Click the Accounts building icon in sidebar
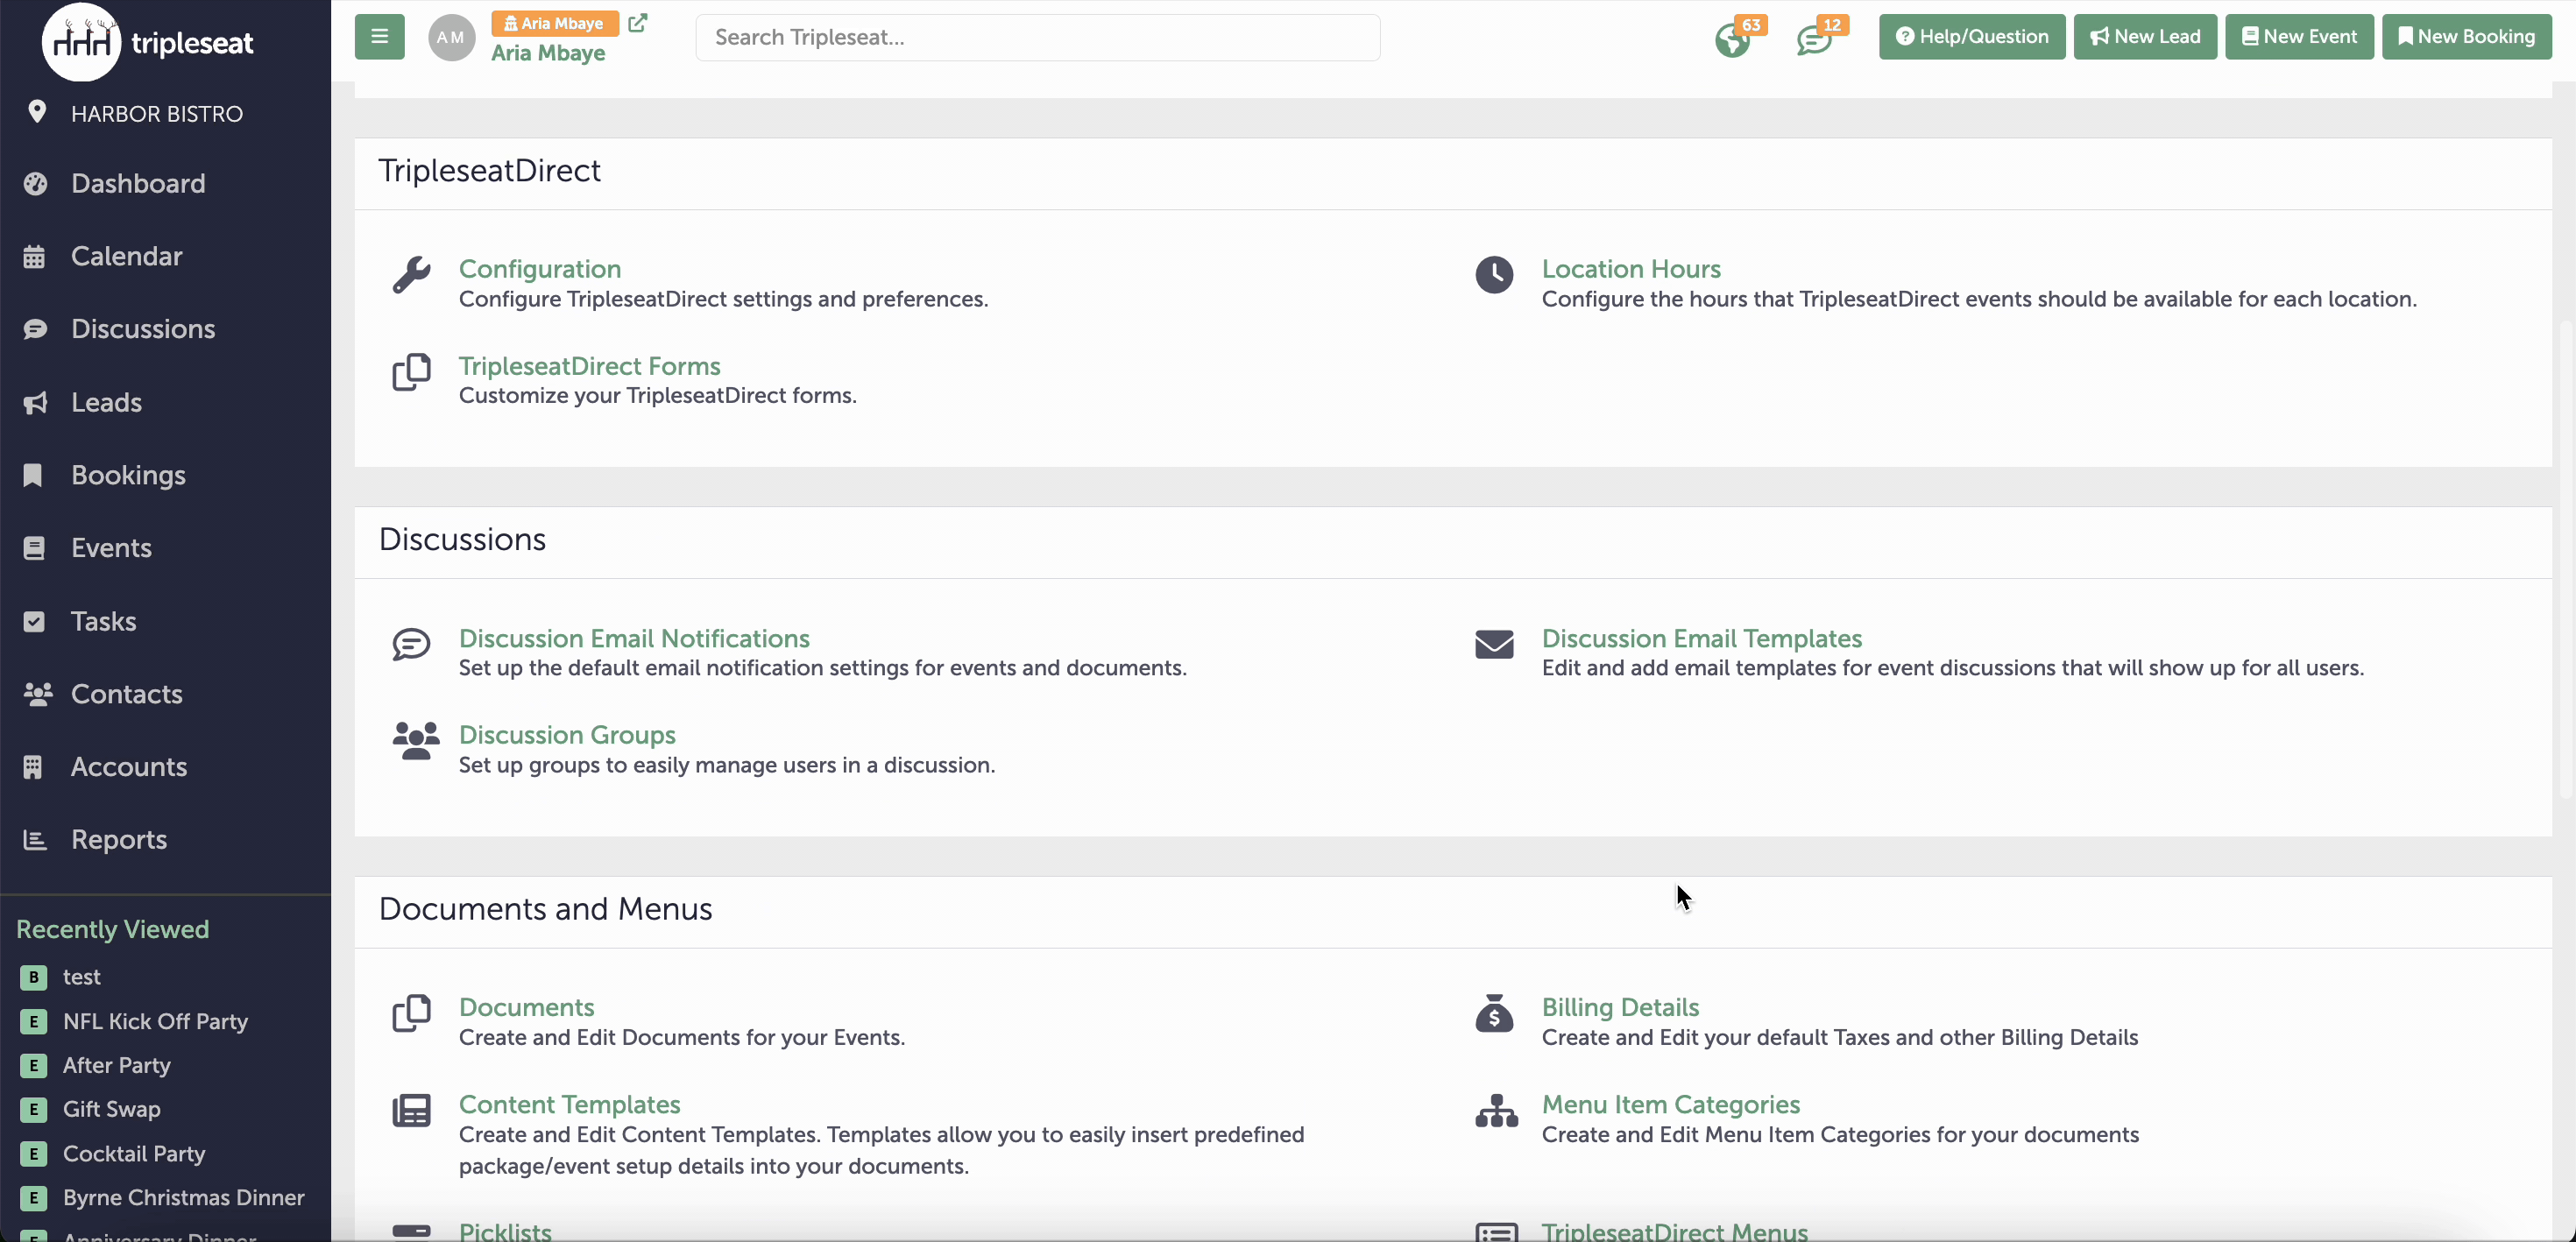Screen dimensions: 2576x1242 (33, 767)
